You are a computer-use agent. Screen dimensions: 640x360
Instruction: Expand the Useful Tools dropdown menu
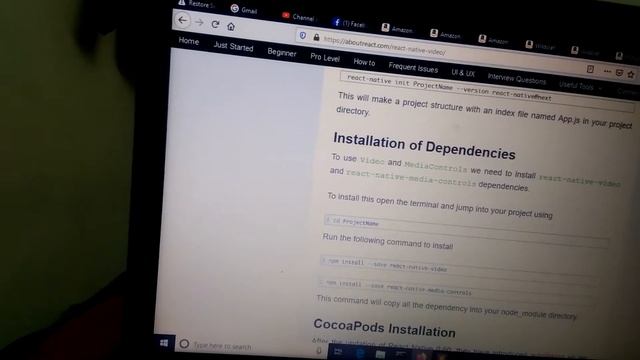pos(580,86)
